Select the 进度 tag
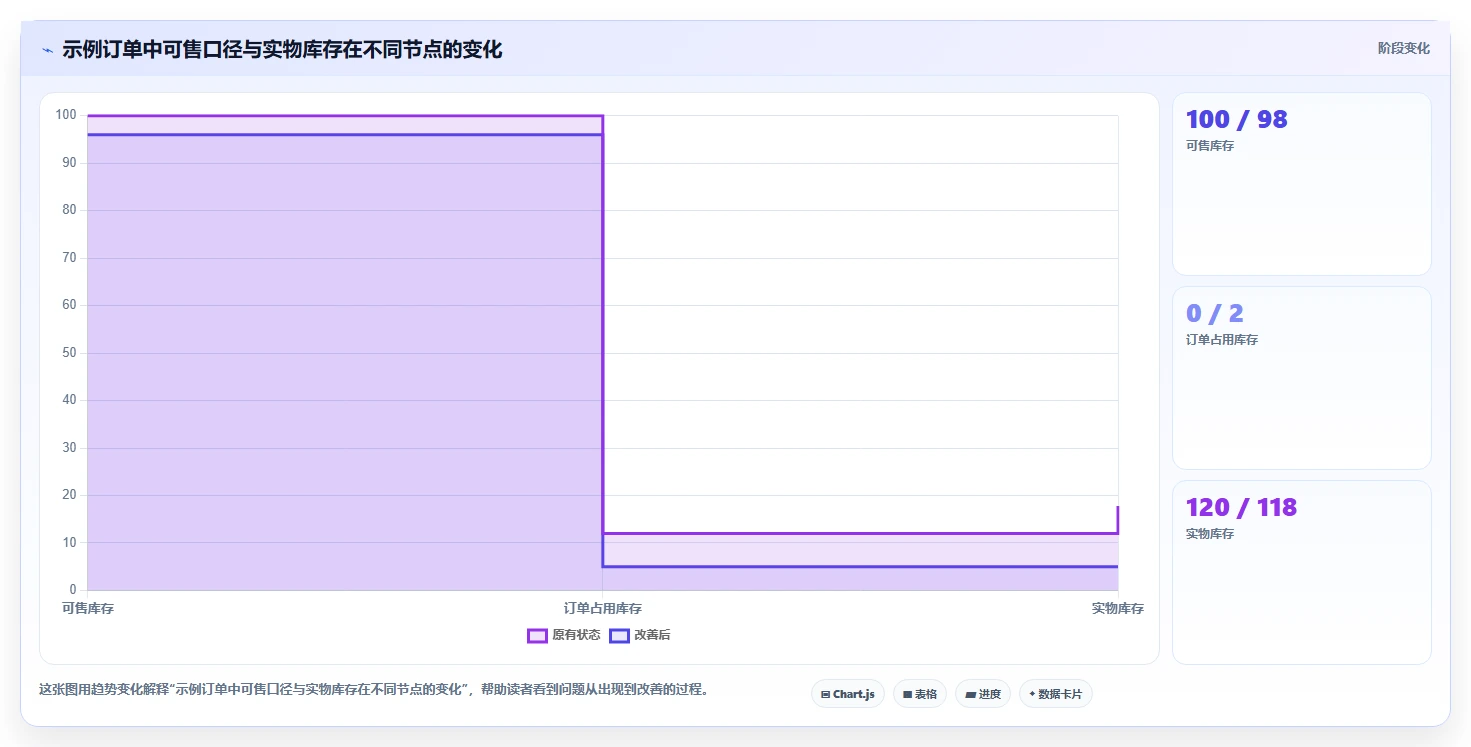This screenshot has height=747, width=1471. coord(983,694)
